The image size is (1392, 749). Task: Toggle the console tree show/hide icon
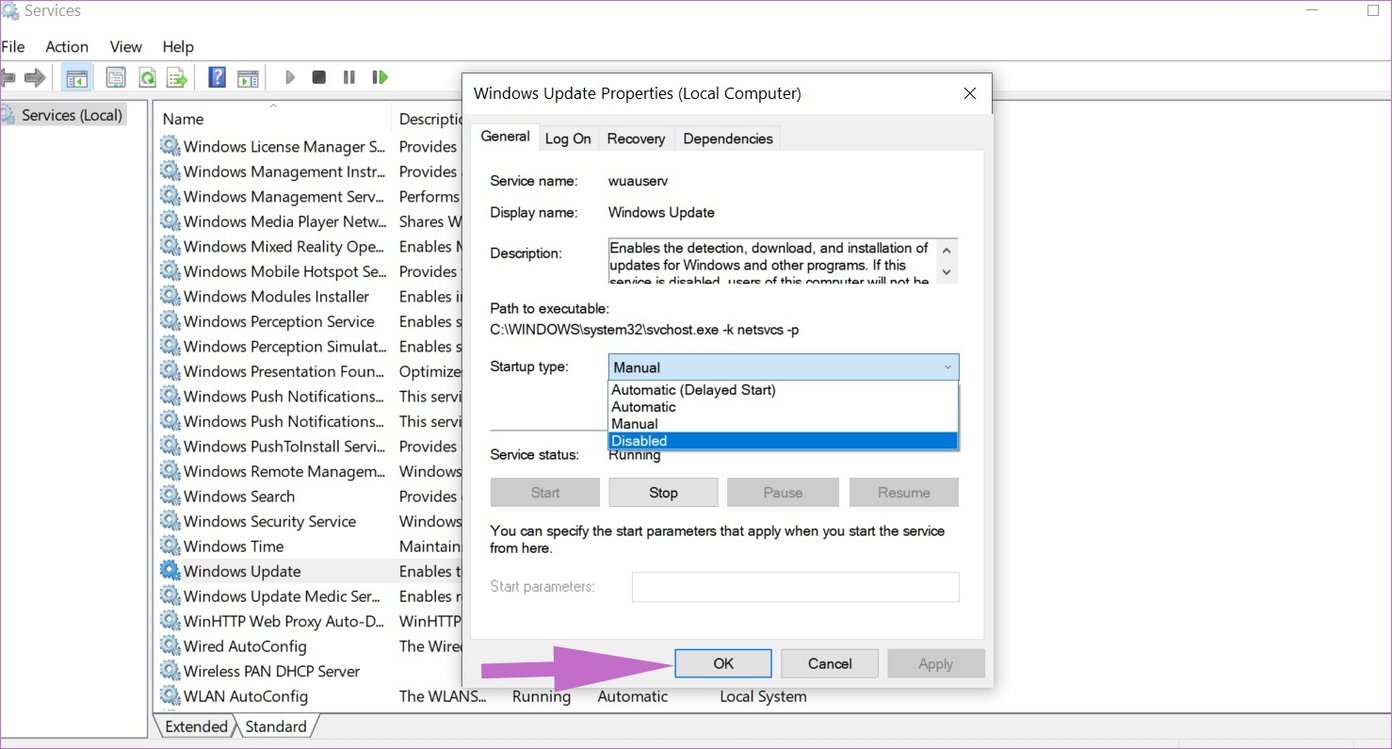(77, 77)
